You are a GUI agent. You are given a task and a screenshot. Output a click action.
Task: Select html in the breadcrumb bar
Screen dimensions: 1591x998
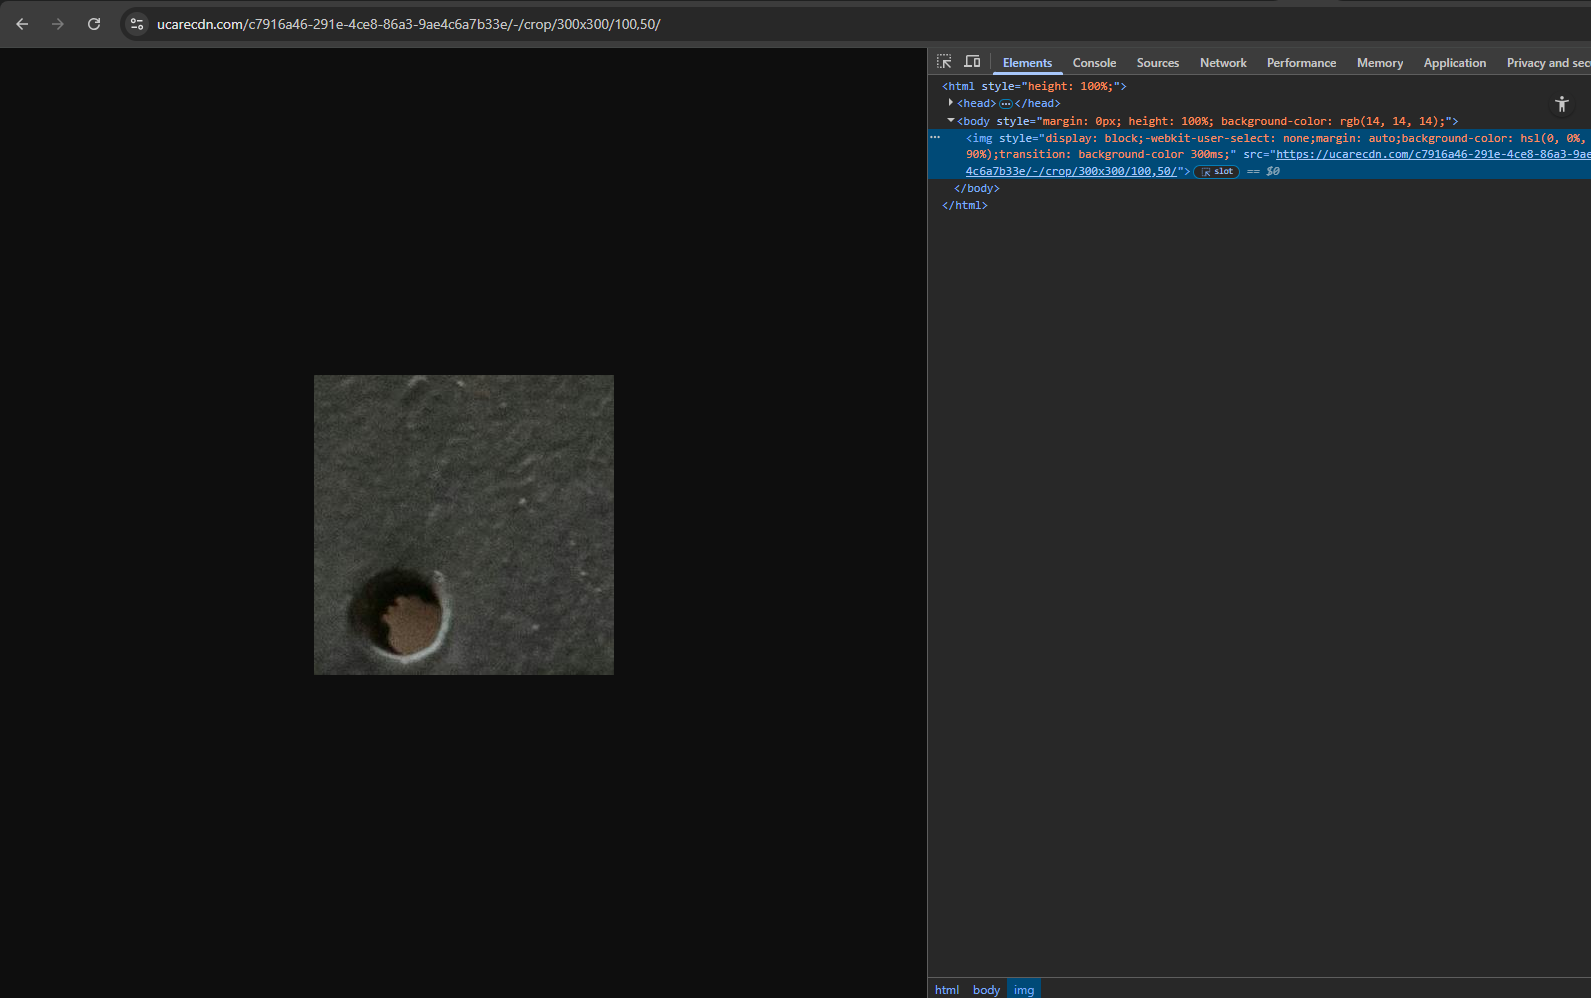coord(947,990)
